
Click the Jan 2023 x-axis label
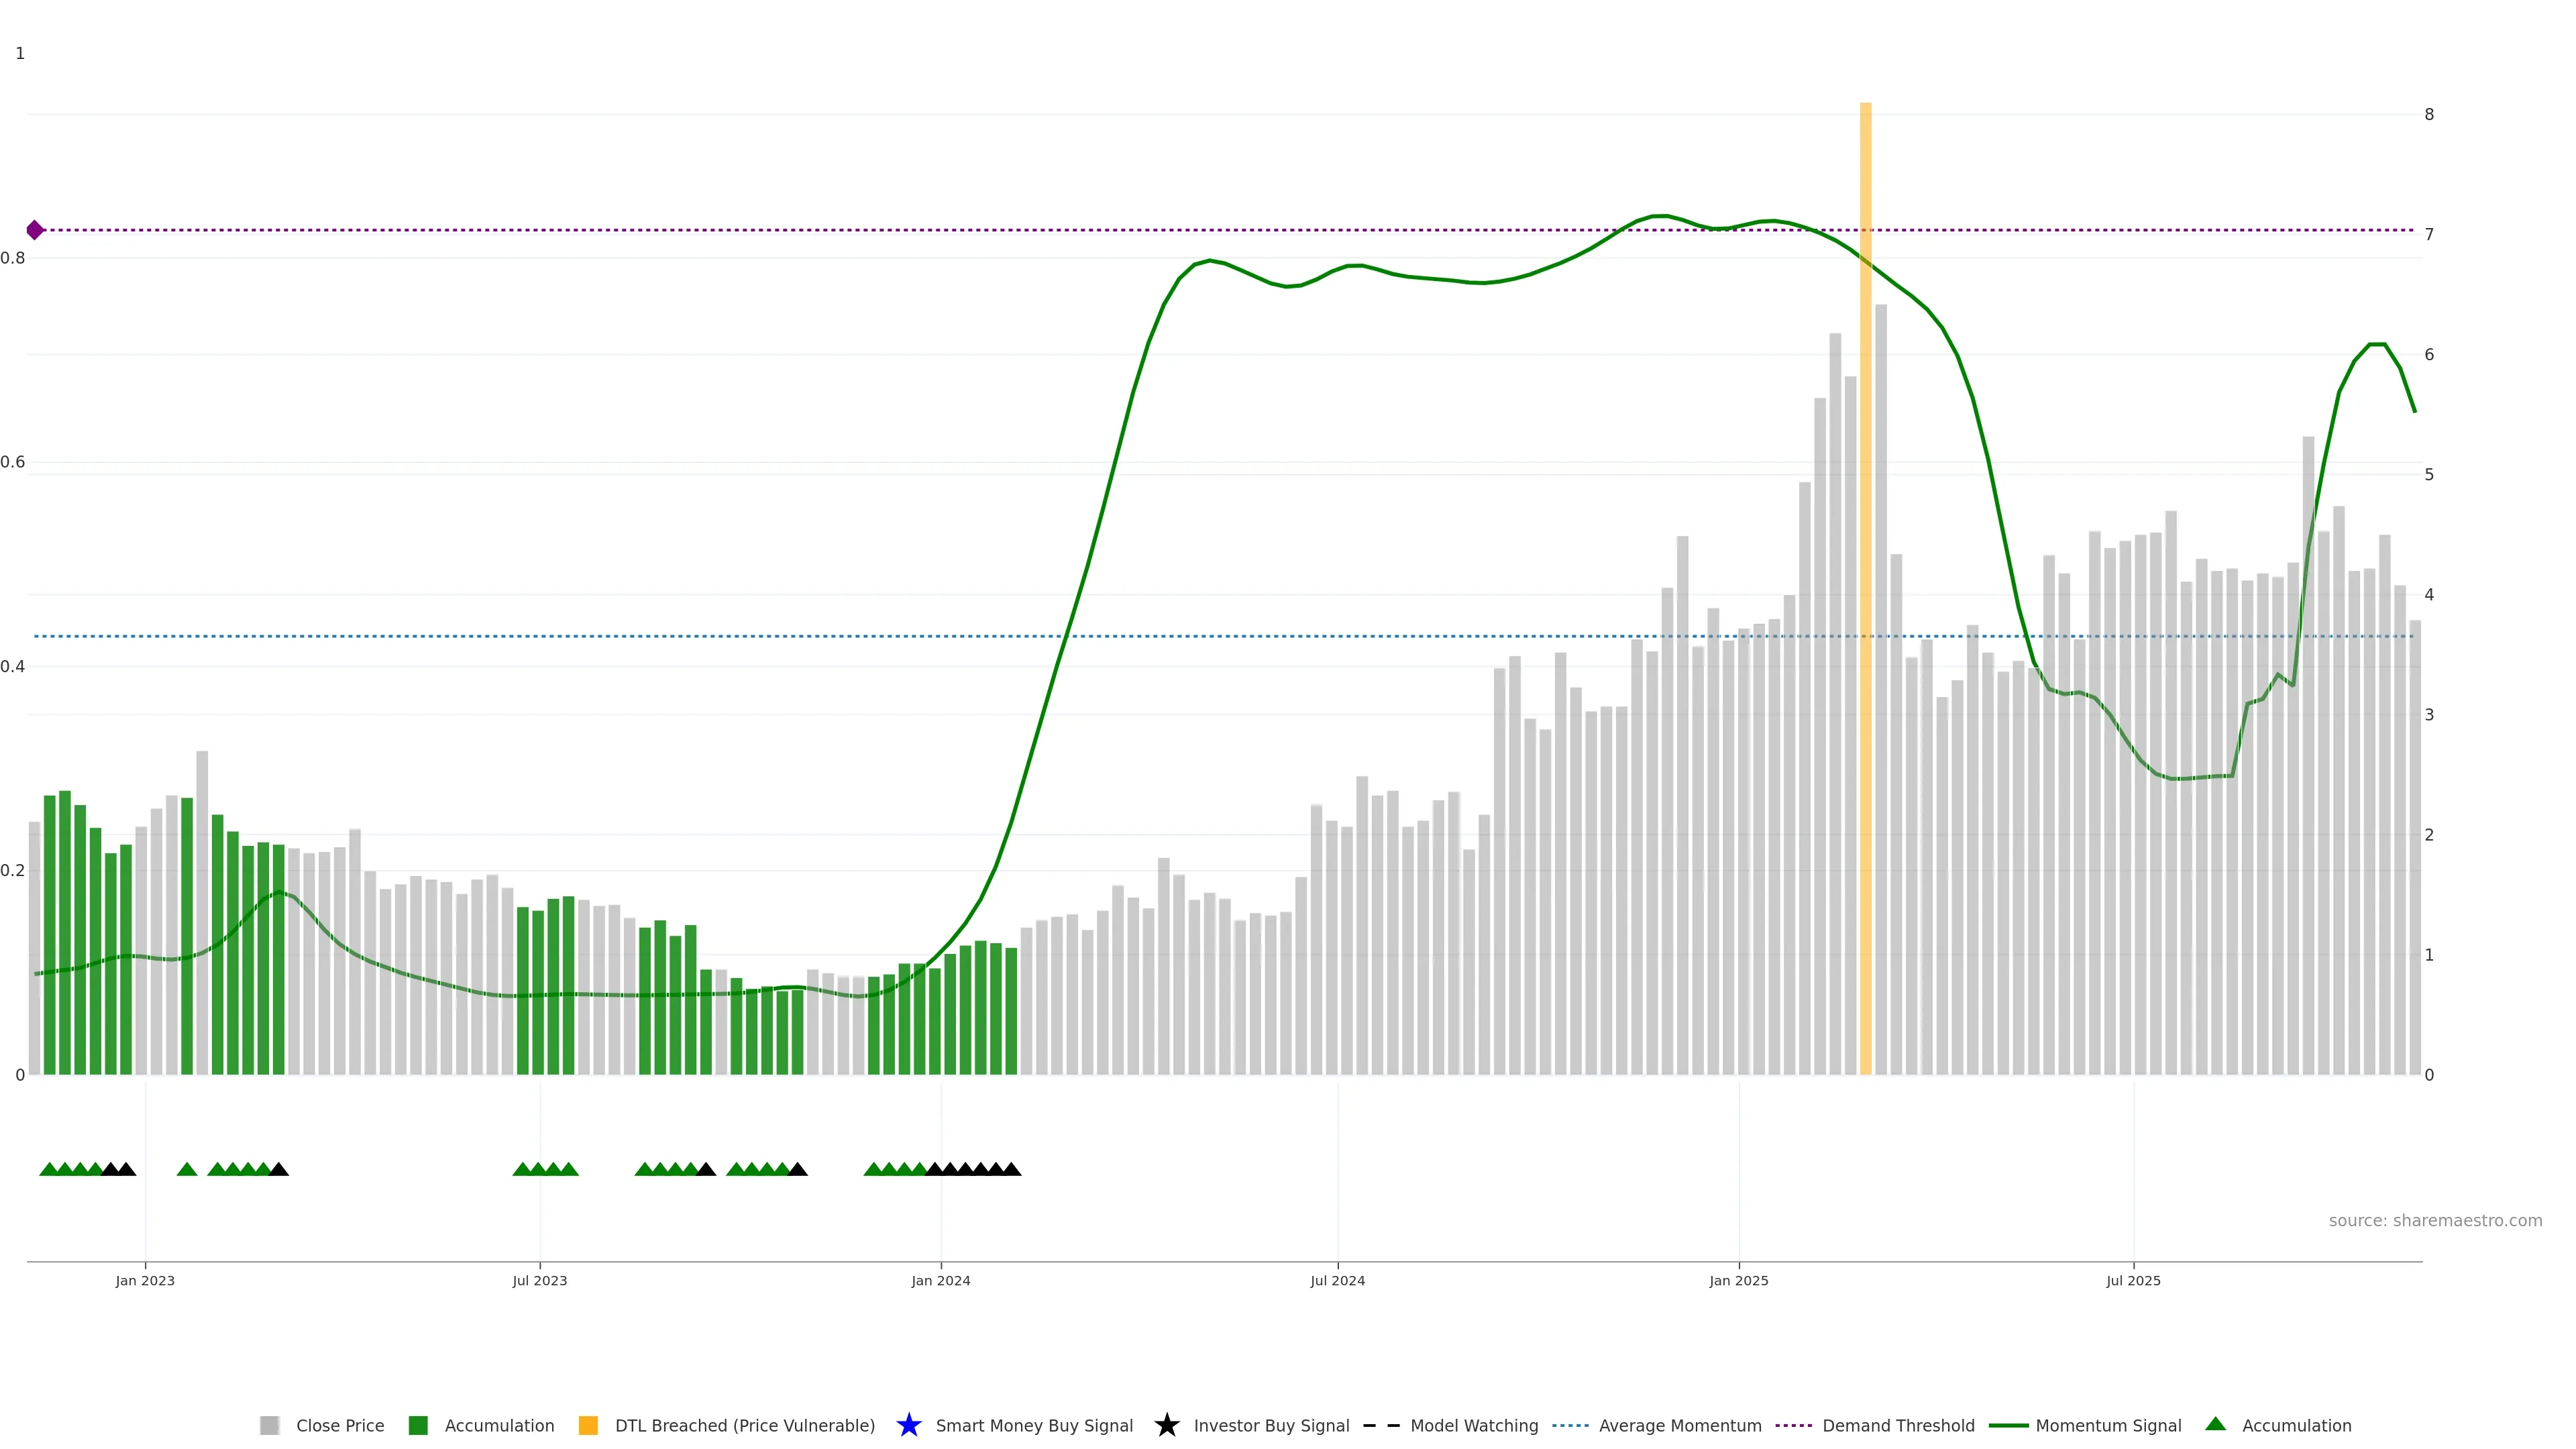tap(145, 1280)
